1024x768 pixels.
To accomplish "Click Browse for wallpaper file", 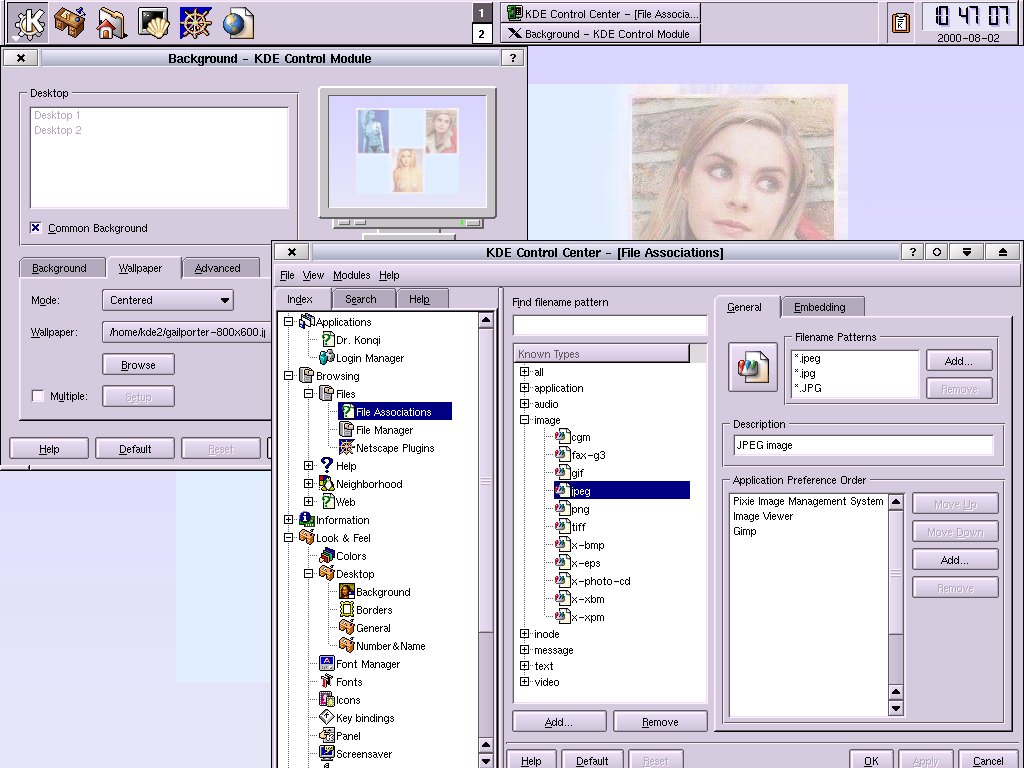I will pos(138,365).
